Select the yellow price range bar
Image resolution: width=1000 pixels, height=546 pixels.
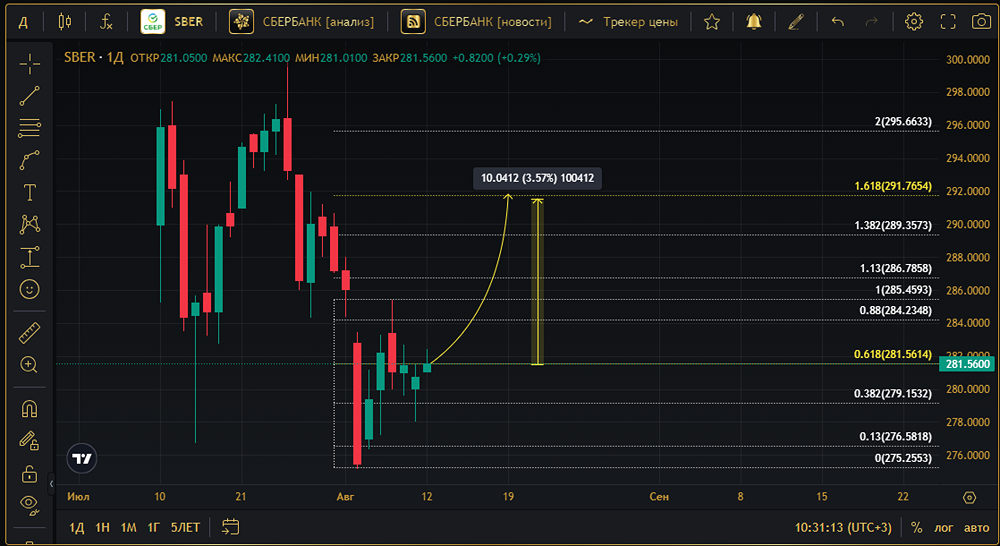point(537,282)
